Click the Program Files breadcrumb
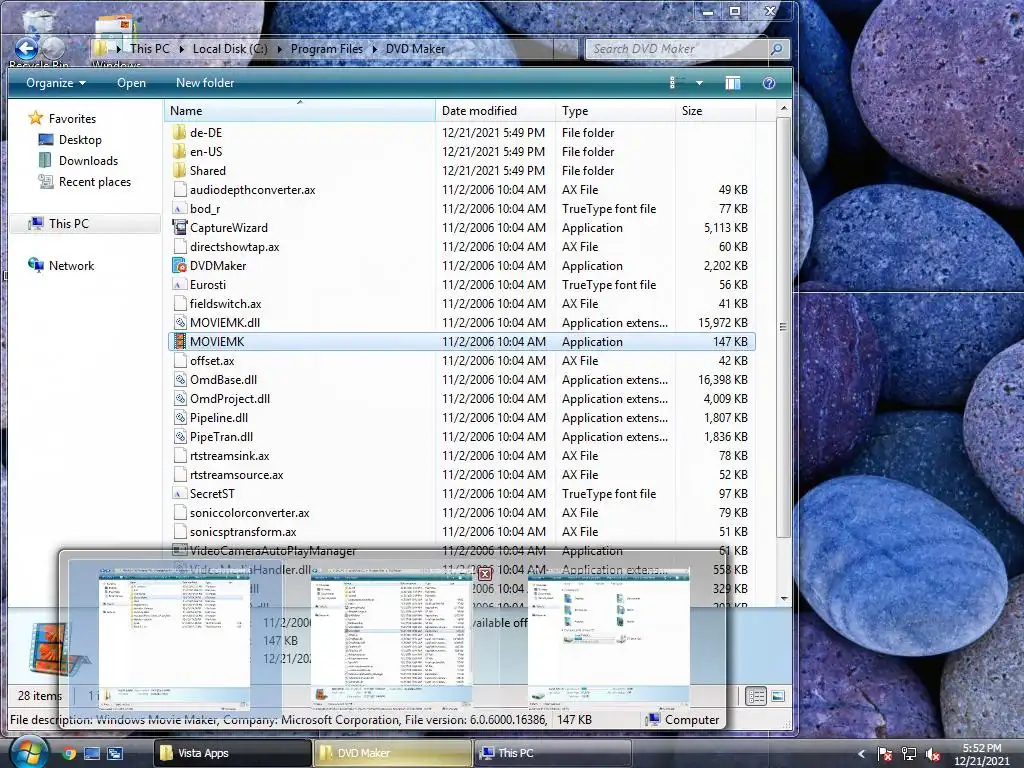This screenshot has width=1024, height=768. pos(327,49)
